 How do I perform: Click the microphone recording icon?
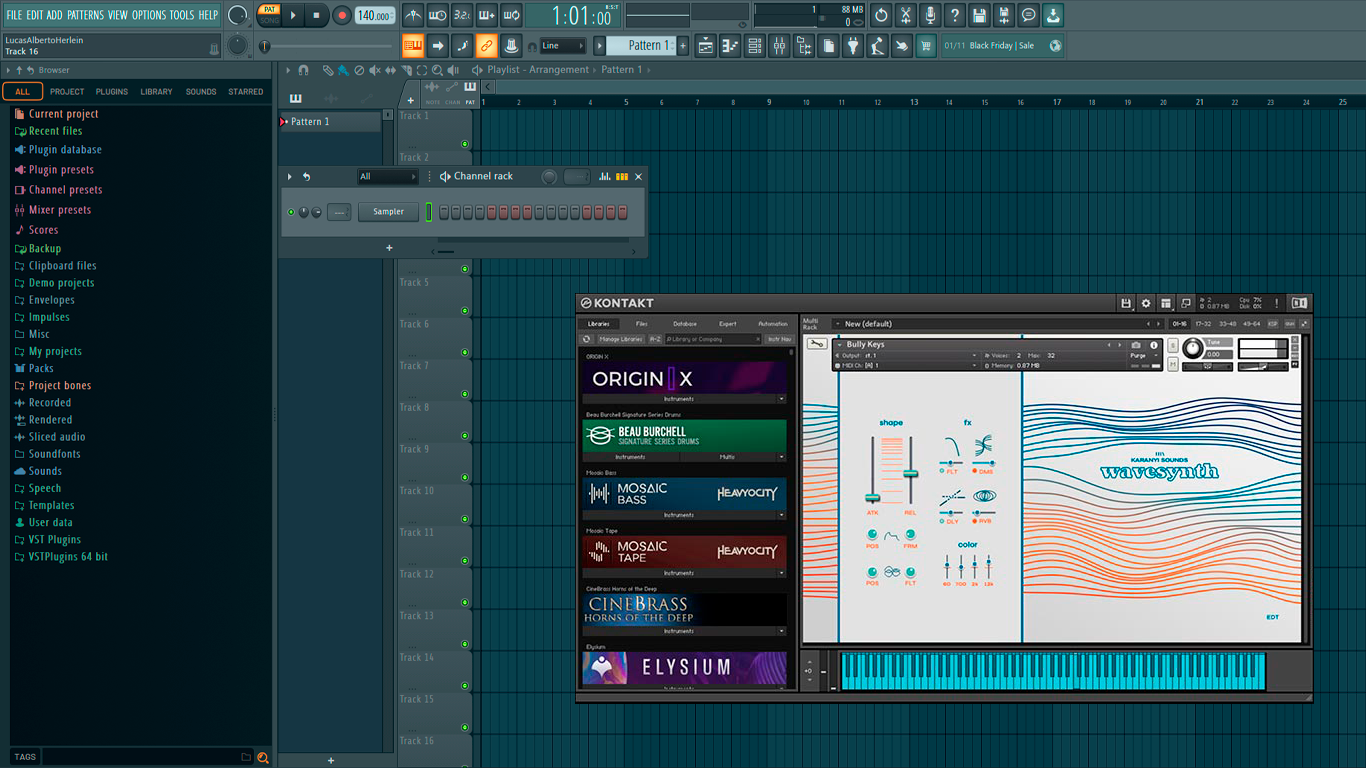[931, 15]
